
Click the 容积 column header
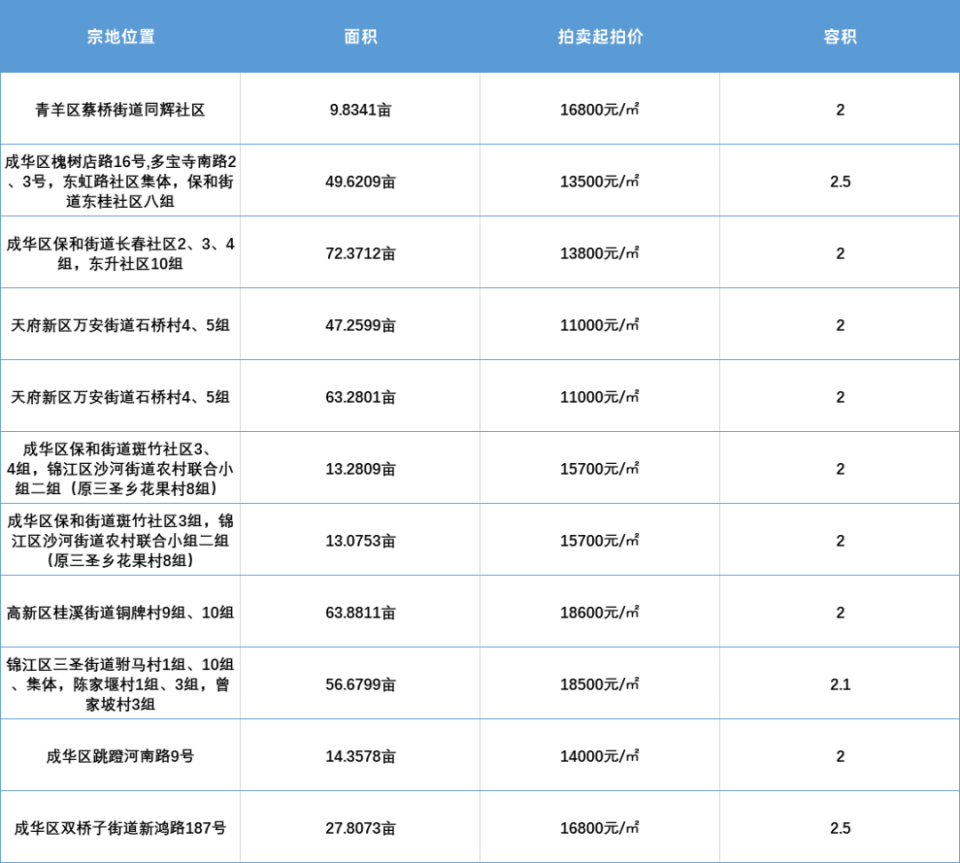[841, 36]
